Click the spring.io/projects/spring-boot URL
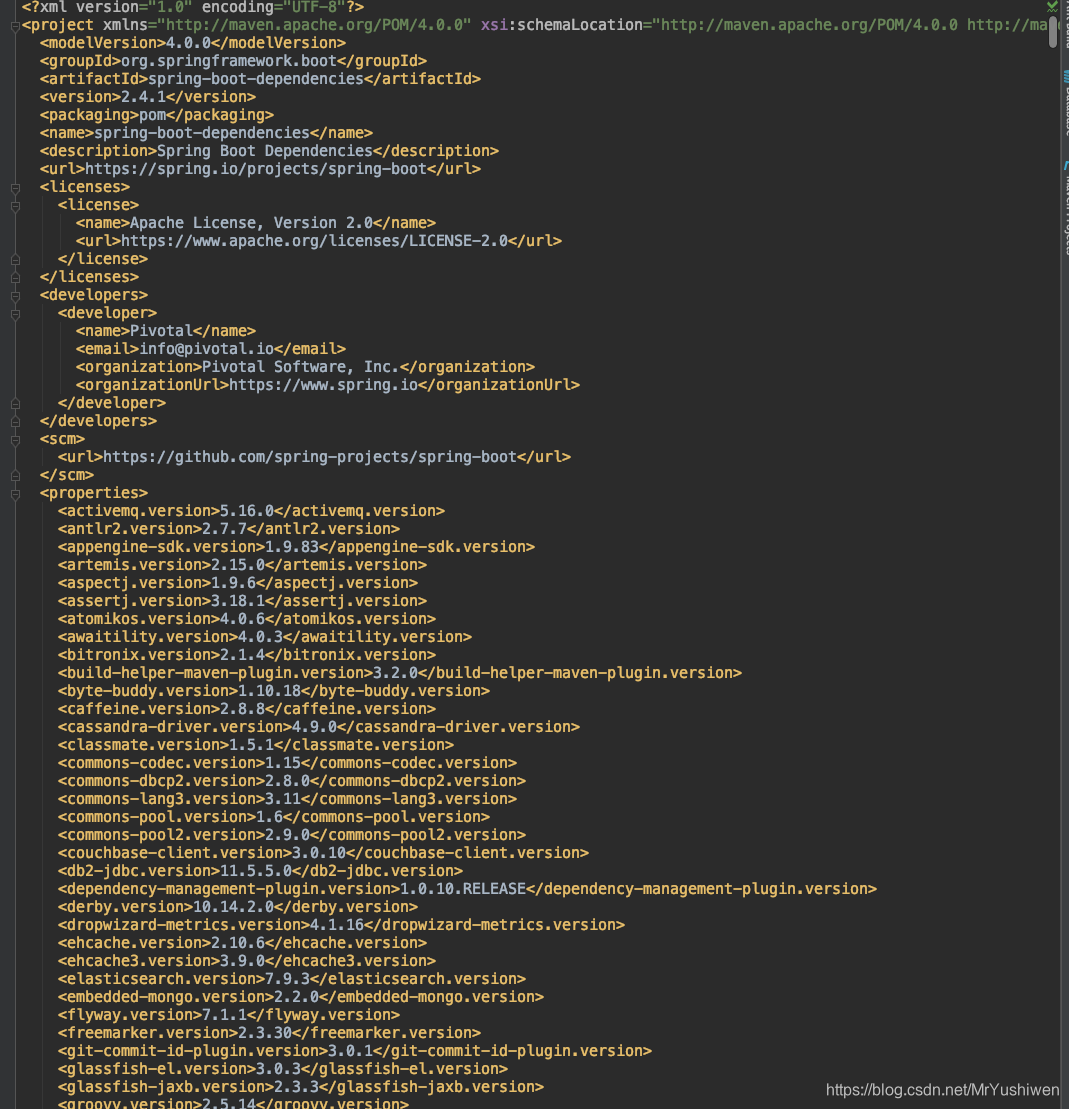 256,169
